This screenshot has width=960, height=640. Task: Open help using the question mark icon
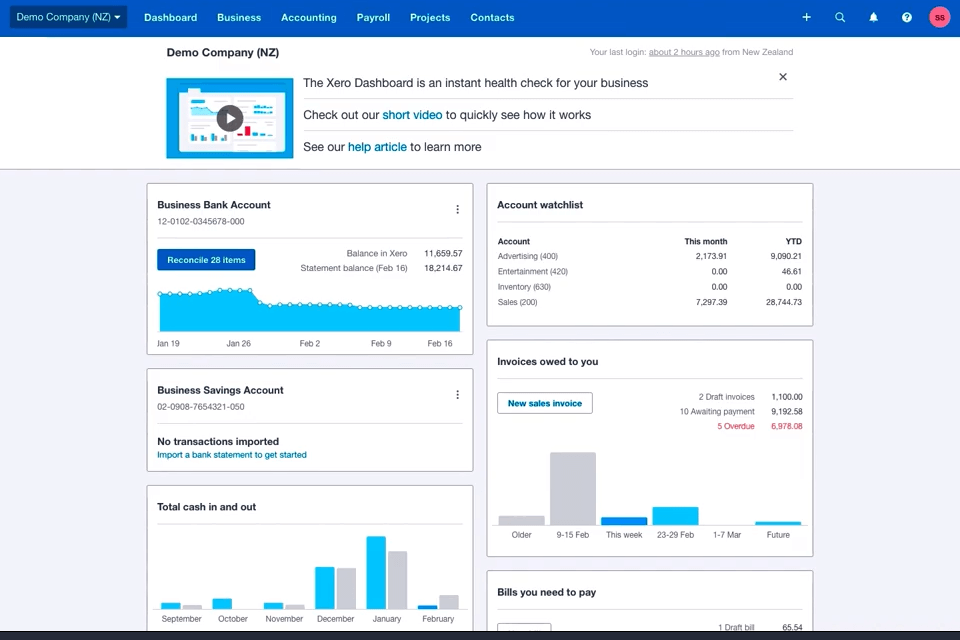click(906, 17)
